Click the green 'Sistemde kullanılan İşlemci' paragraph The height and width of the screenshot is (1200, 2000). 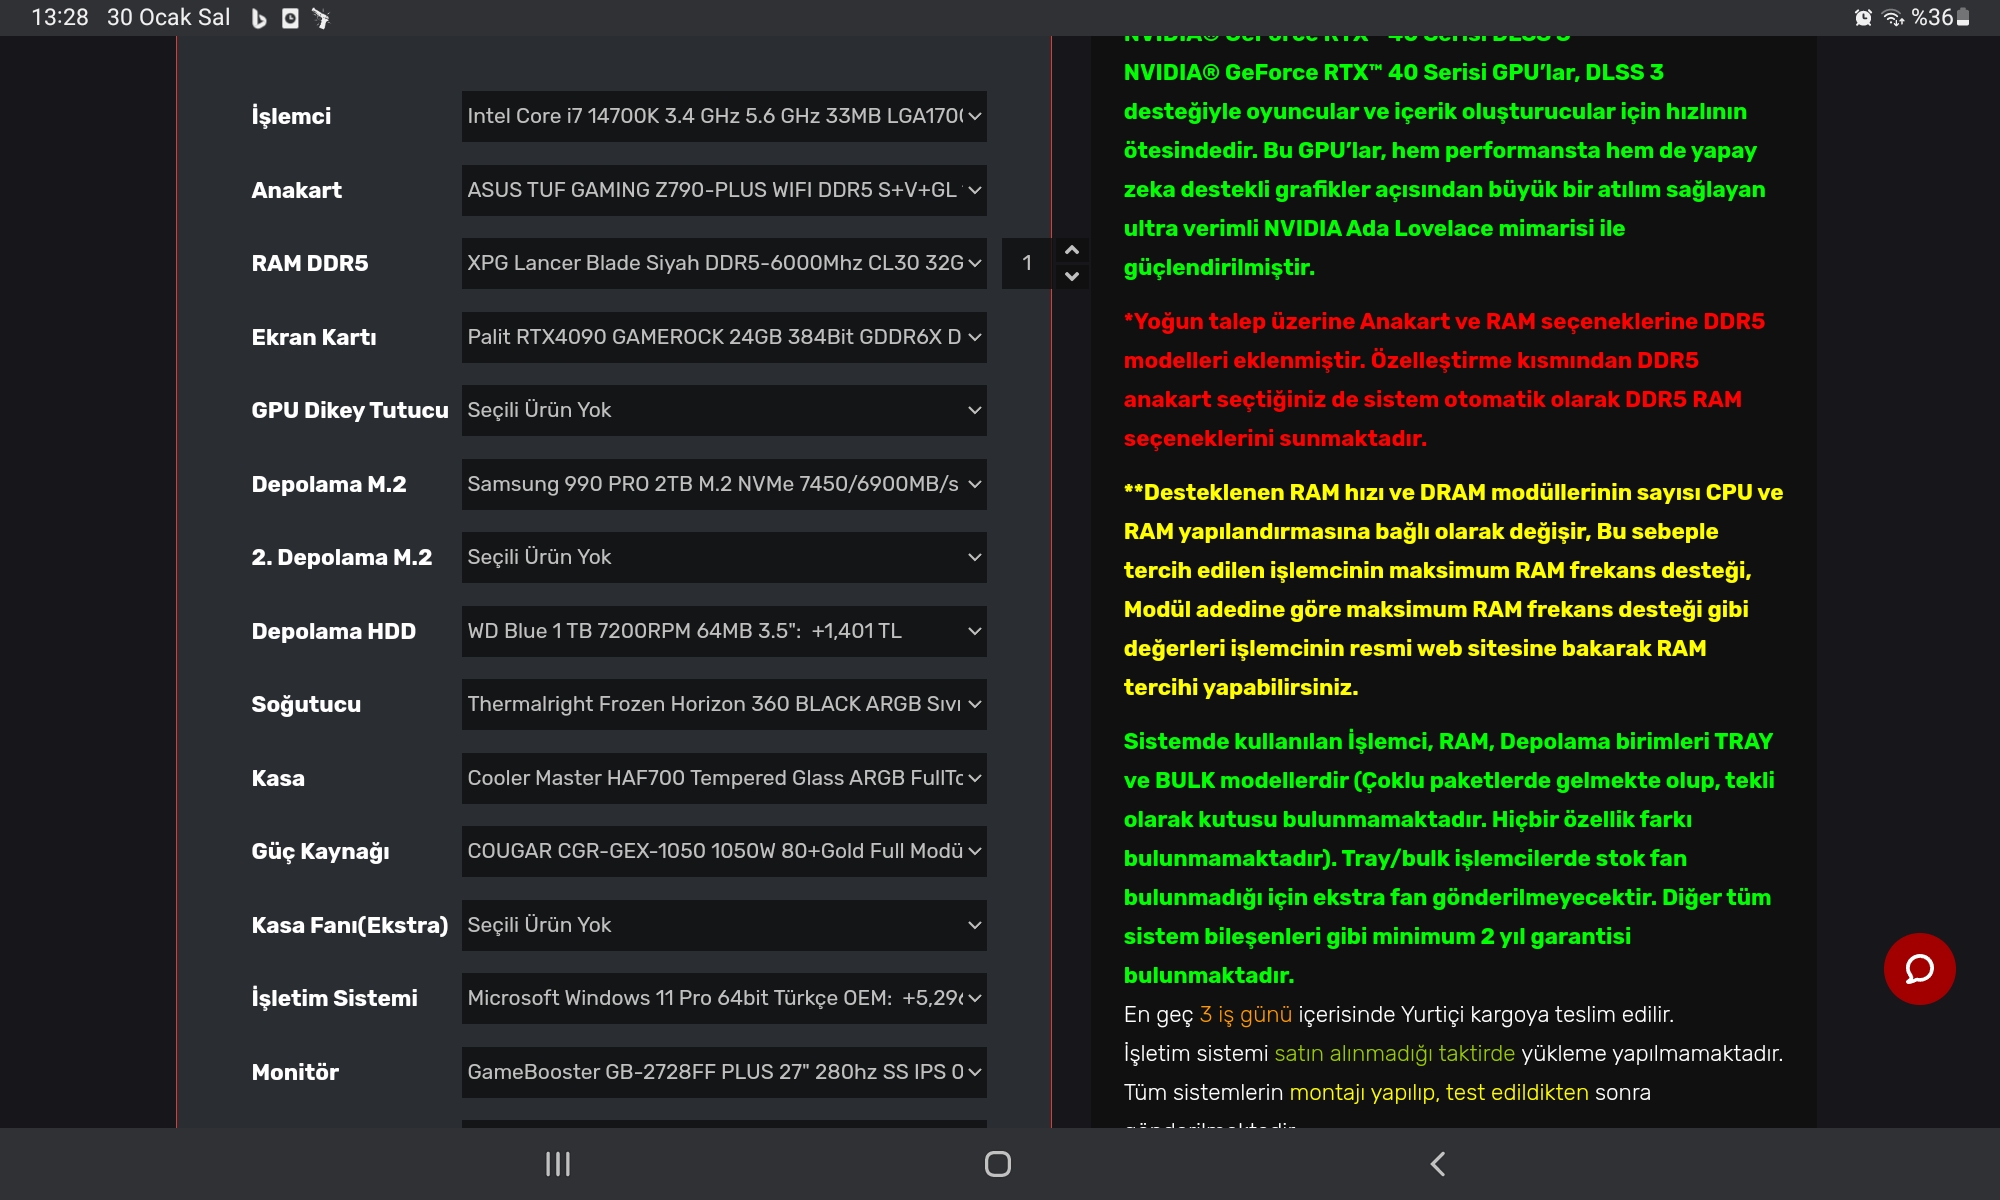click(x=1449, y=858)
